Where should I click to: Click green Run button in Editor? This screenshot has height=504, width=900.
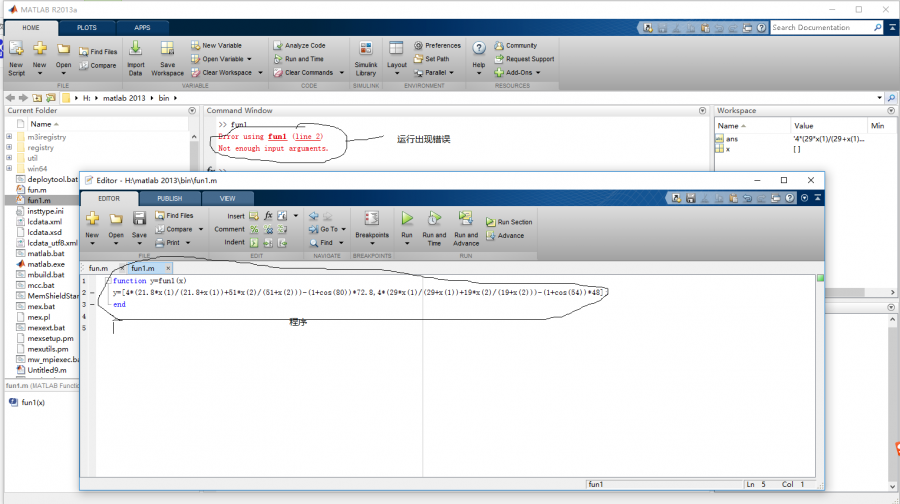click(407, 218)
